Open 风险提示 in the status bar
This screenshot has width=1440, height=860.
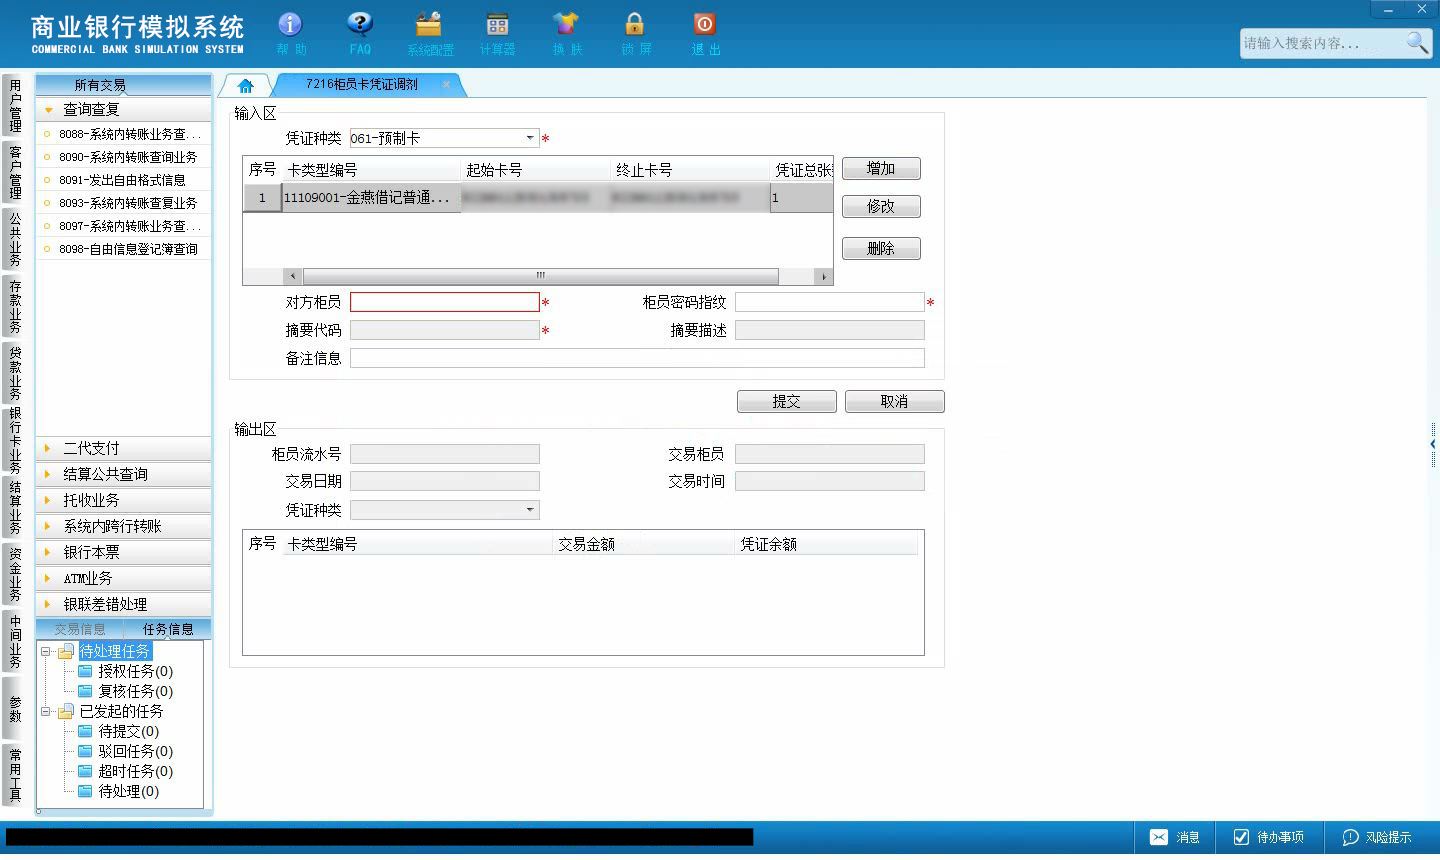(1377, 837)
